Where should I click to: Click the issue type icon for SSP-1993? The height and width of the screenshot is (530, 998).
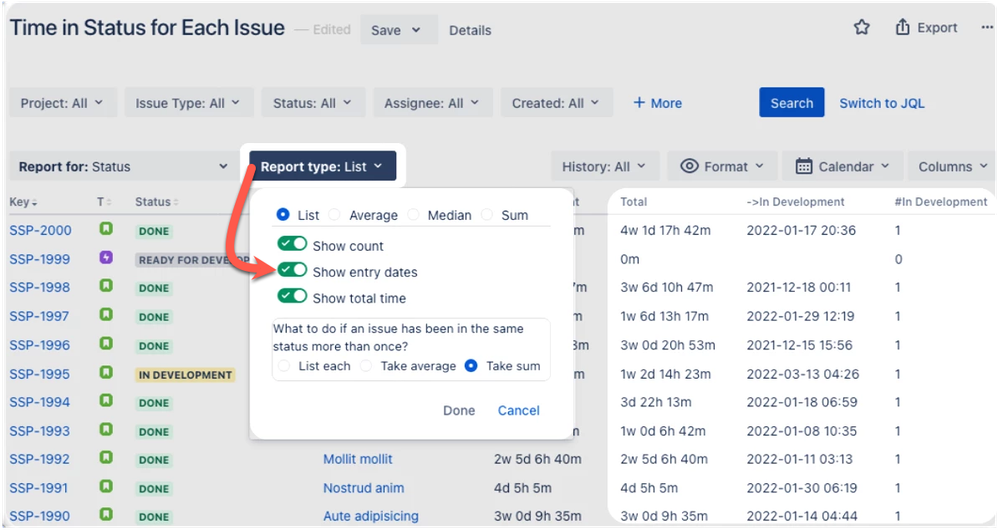point(106,429)
